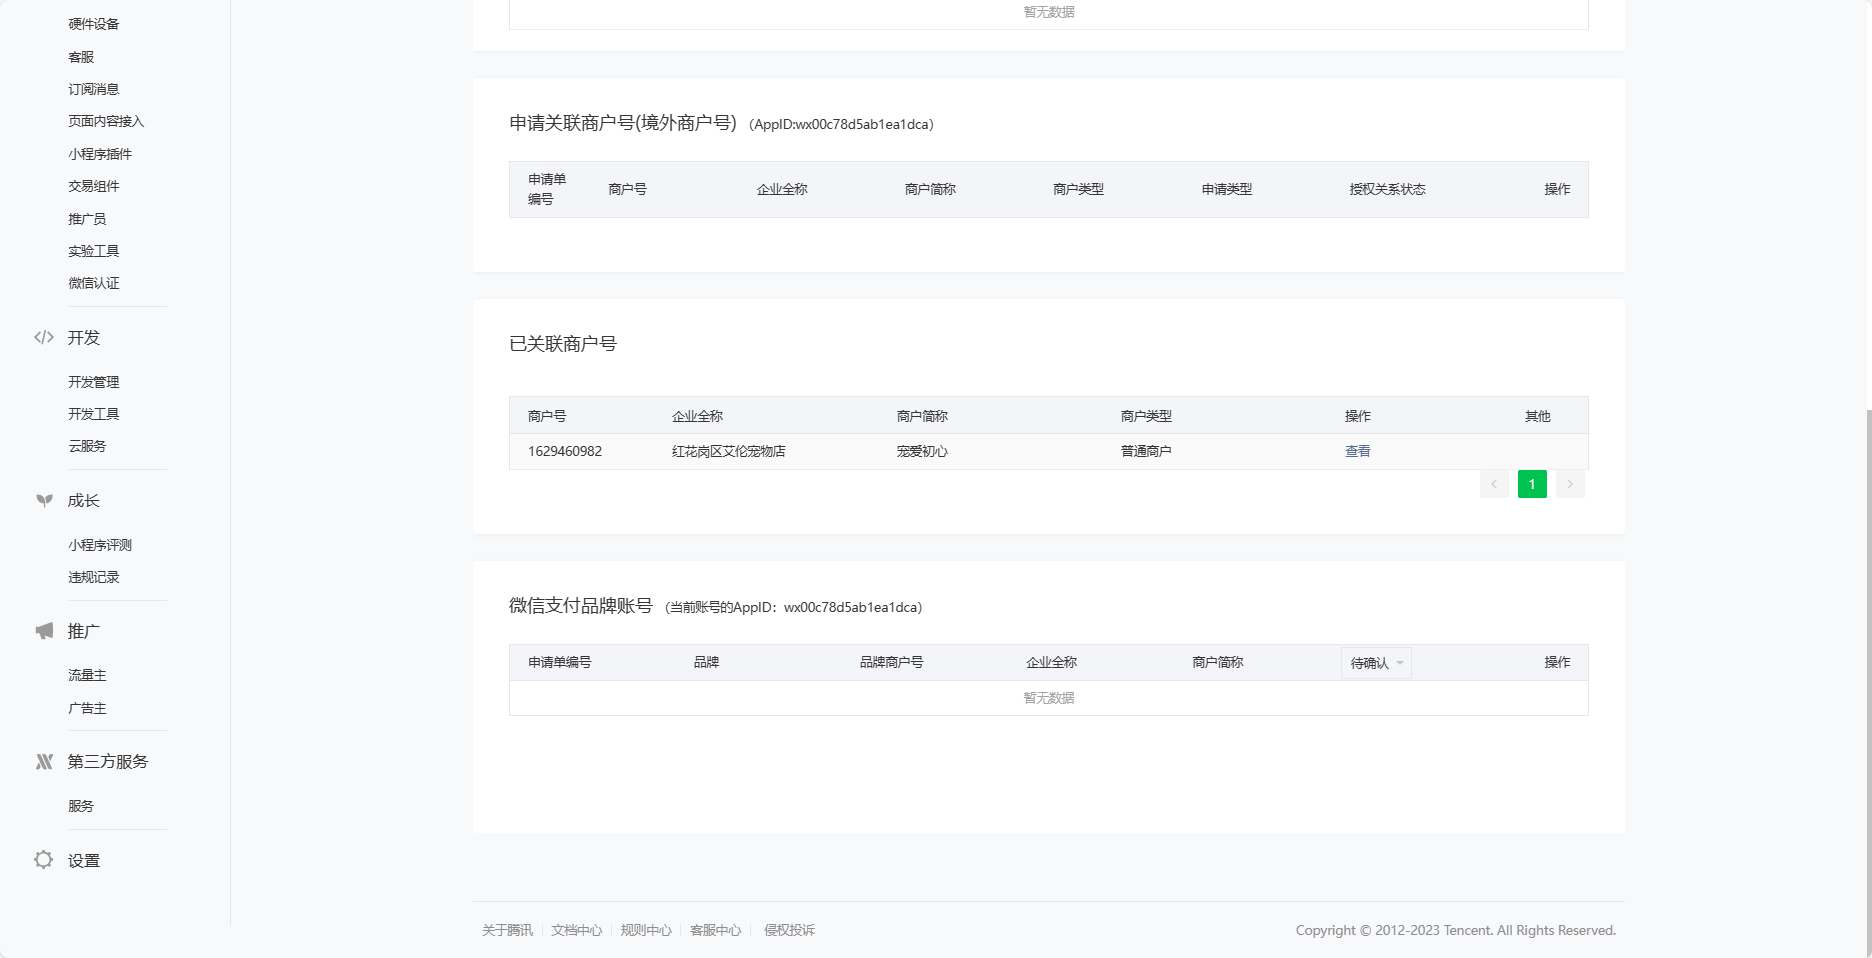This screenshot has width=1872, height=958.
Task: Click the 申请关联商户号(境外商户号) heading
Action: tap(623, 123)
